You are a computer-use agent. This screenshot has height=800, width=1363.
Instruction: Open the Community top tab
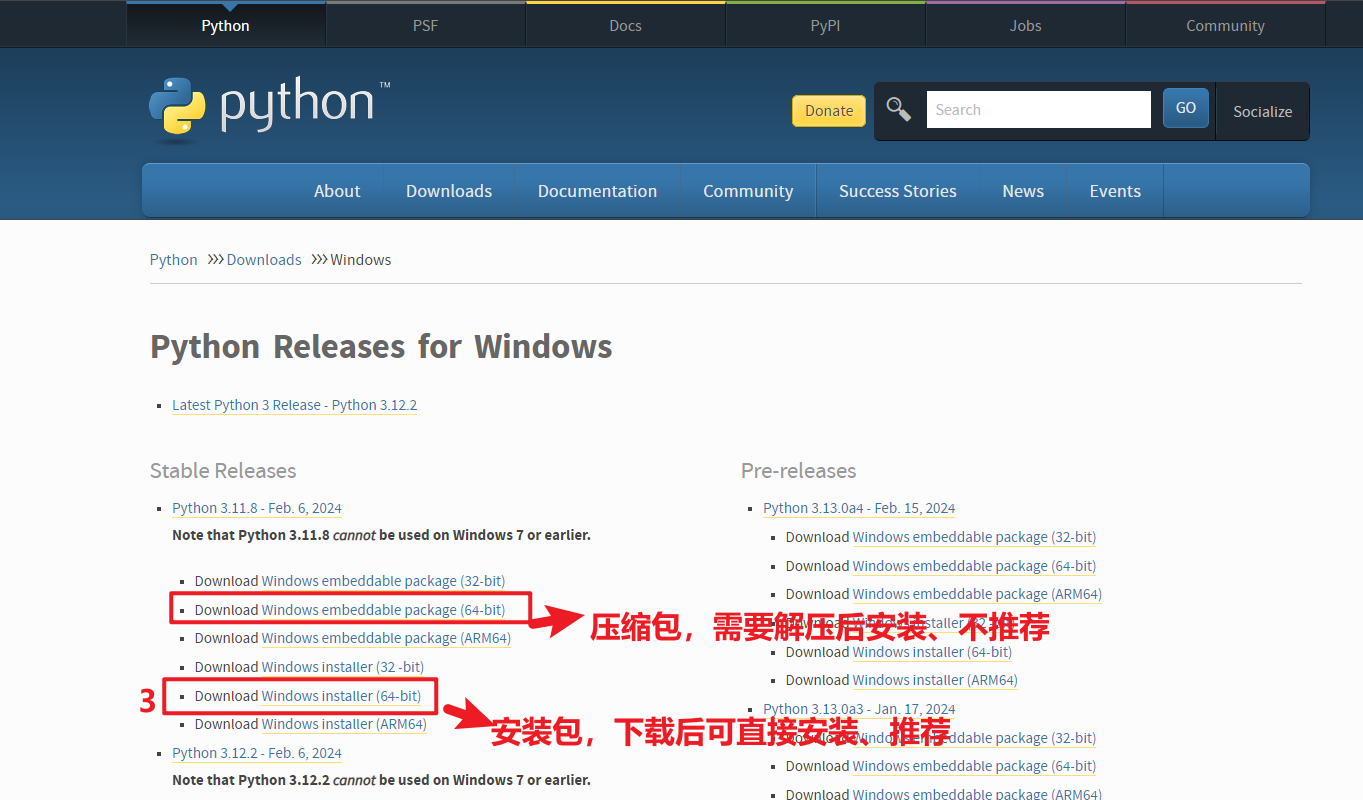click(1226, 25)
